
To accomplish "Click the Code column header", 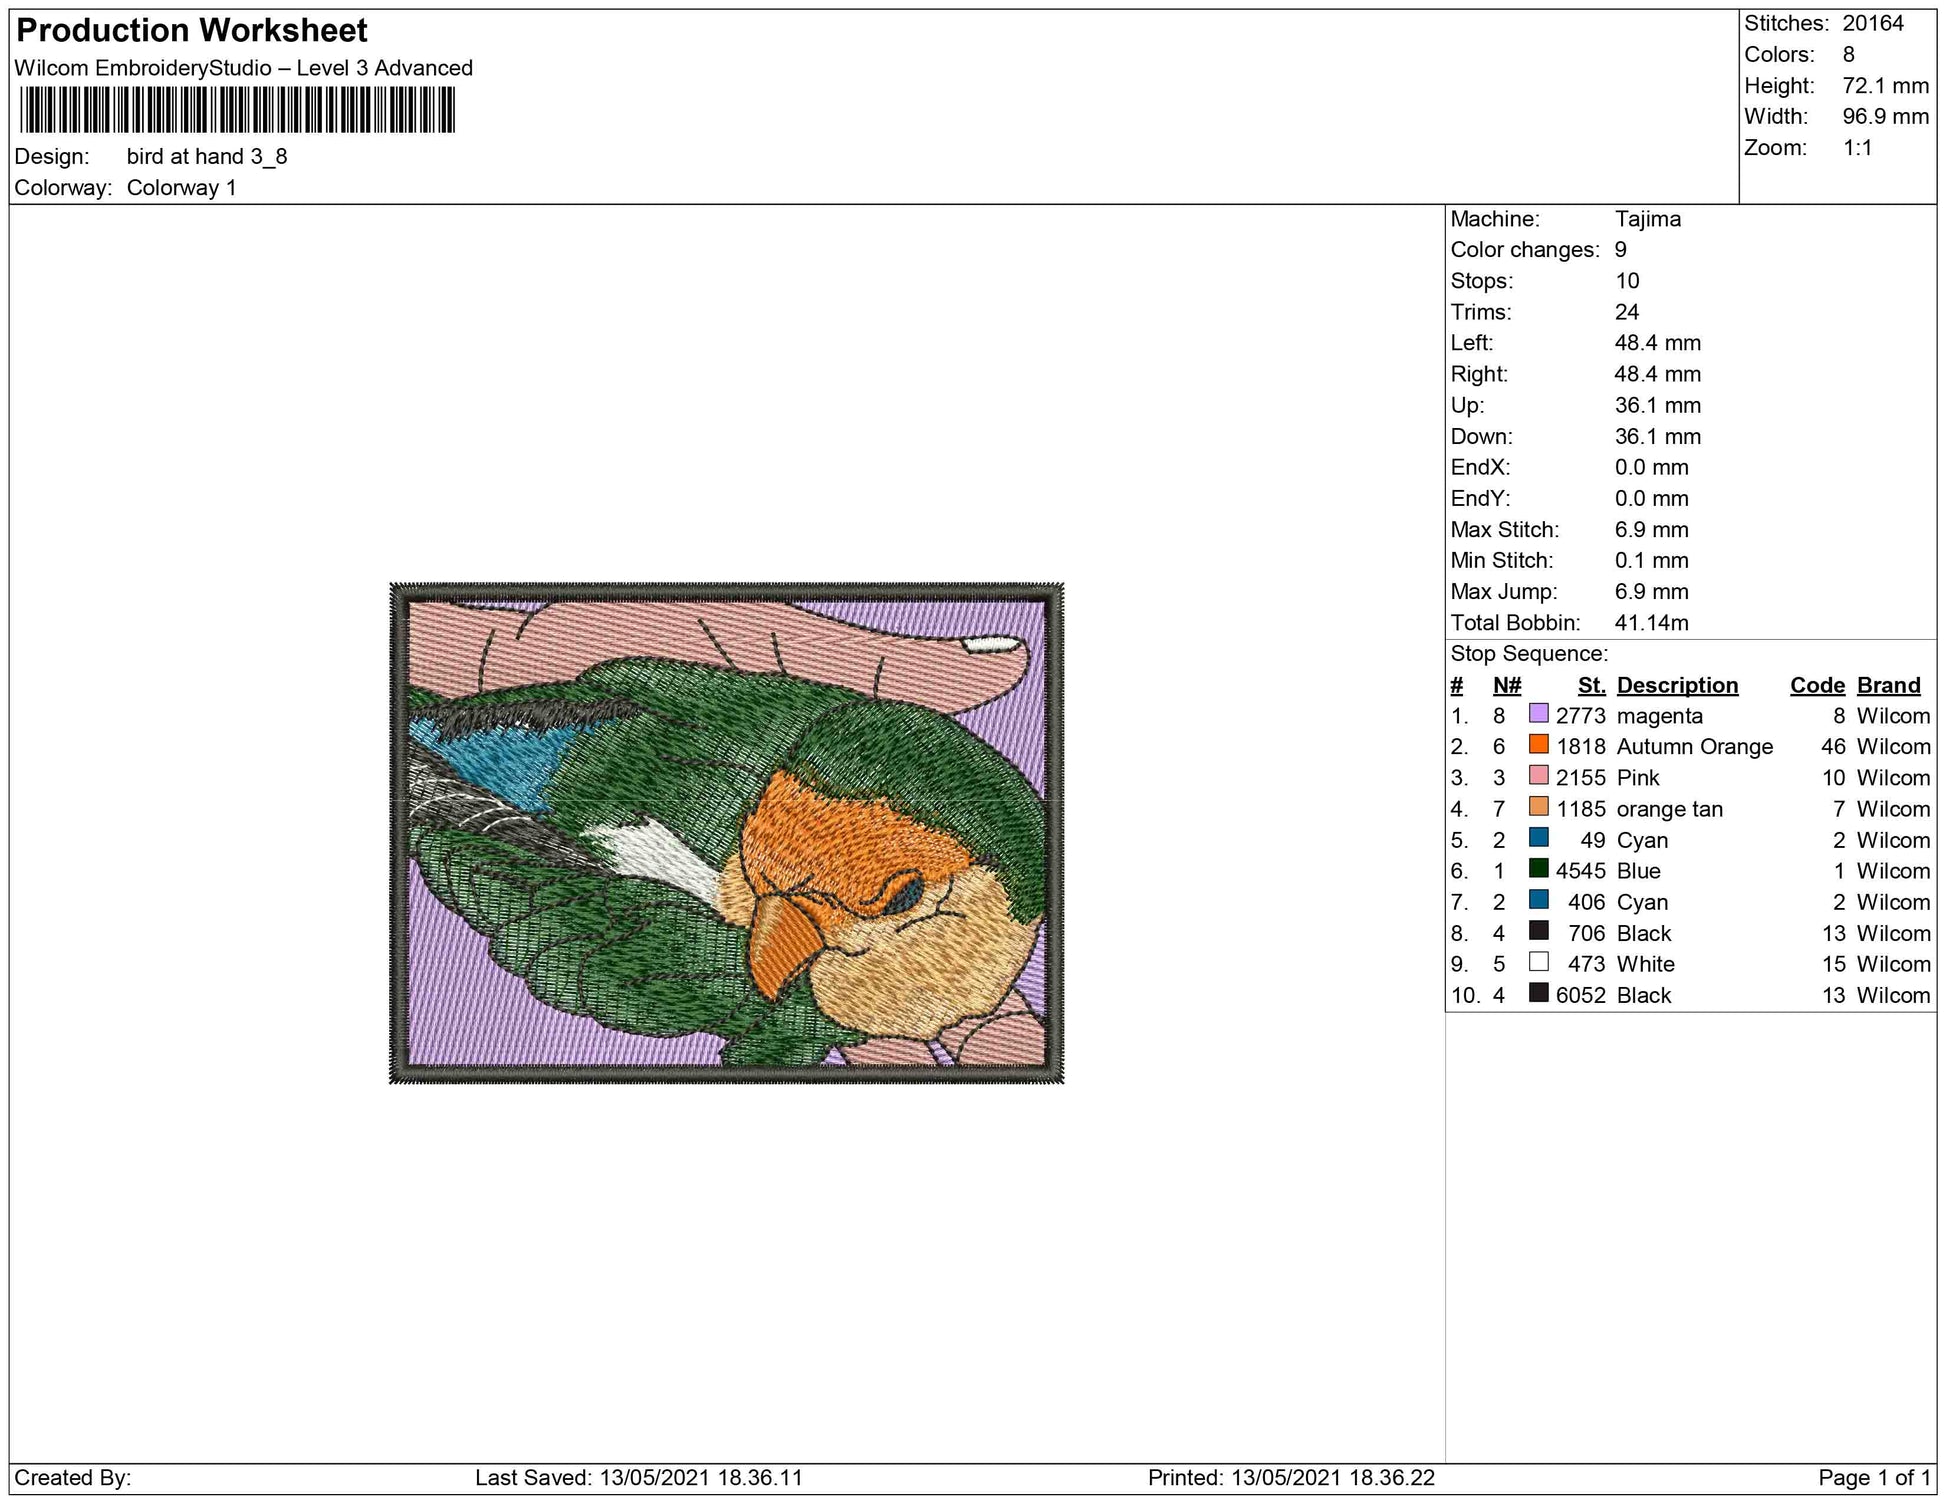I will [x=1817, y=685].
